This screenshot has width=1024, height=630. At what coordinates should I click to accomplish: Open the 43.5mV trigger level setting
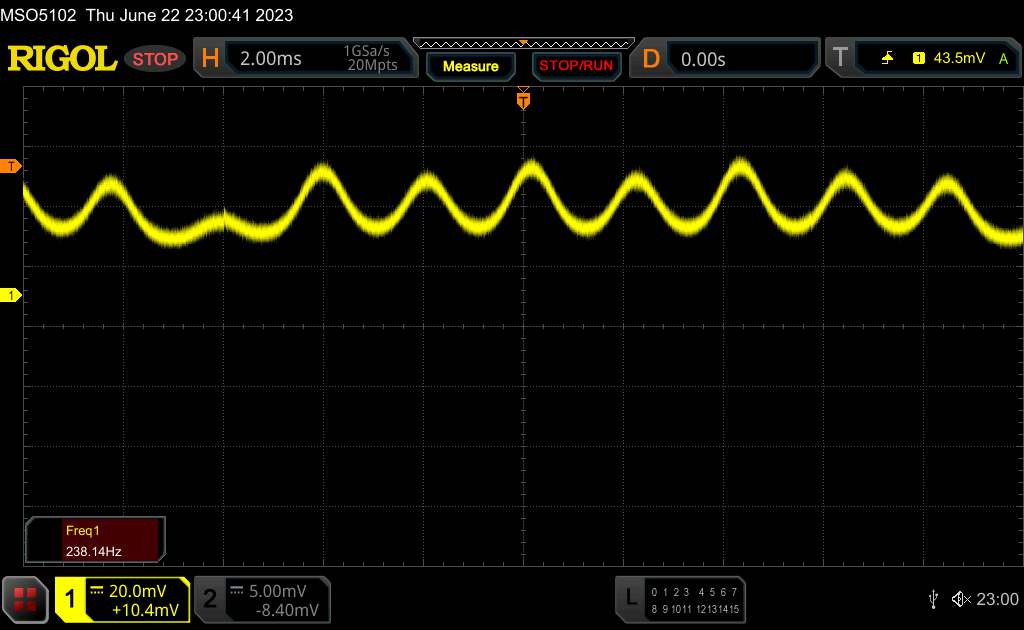tap(957, 59)
